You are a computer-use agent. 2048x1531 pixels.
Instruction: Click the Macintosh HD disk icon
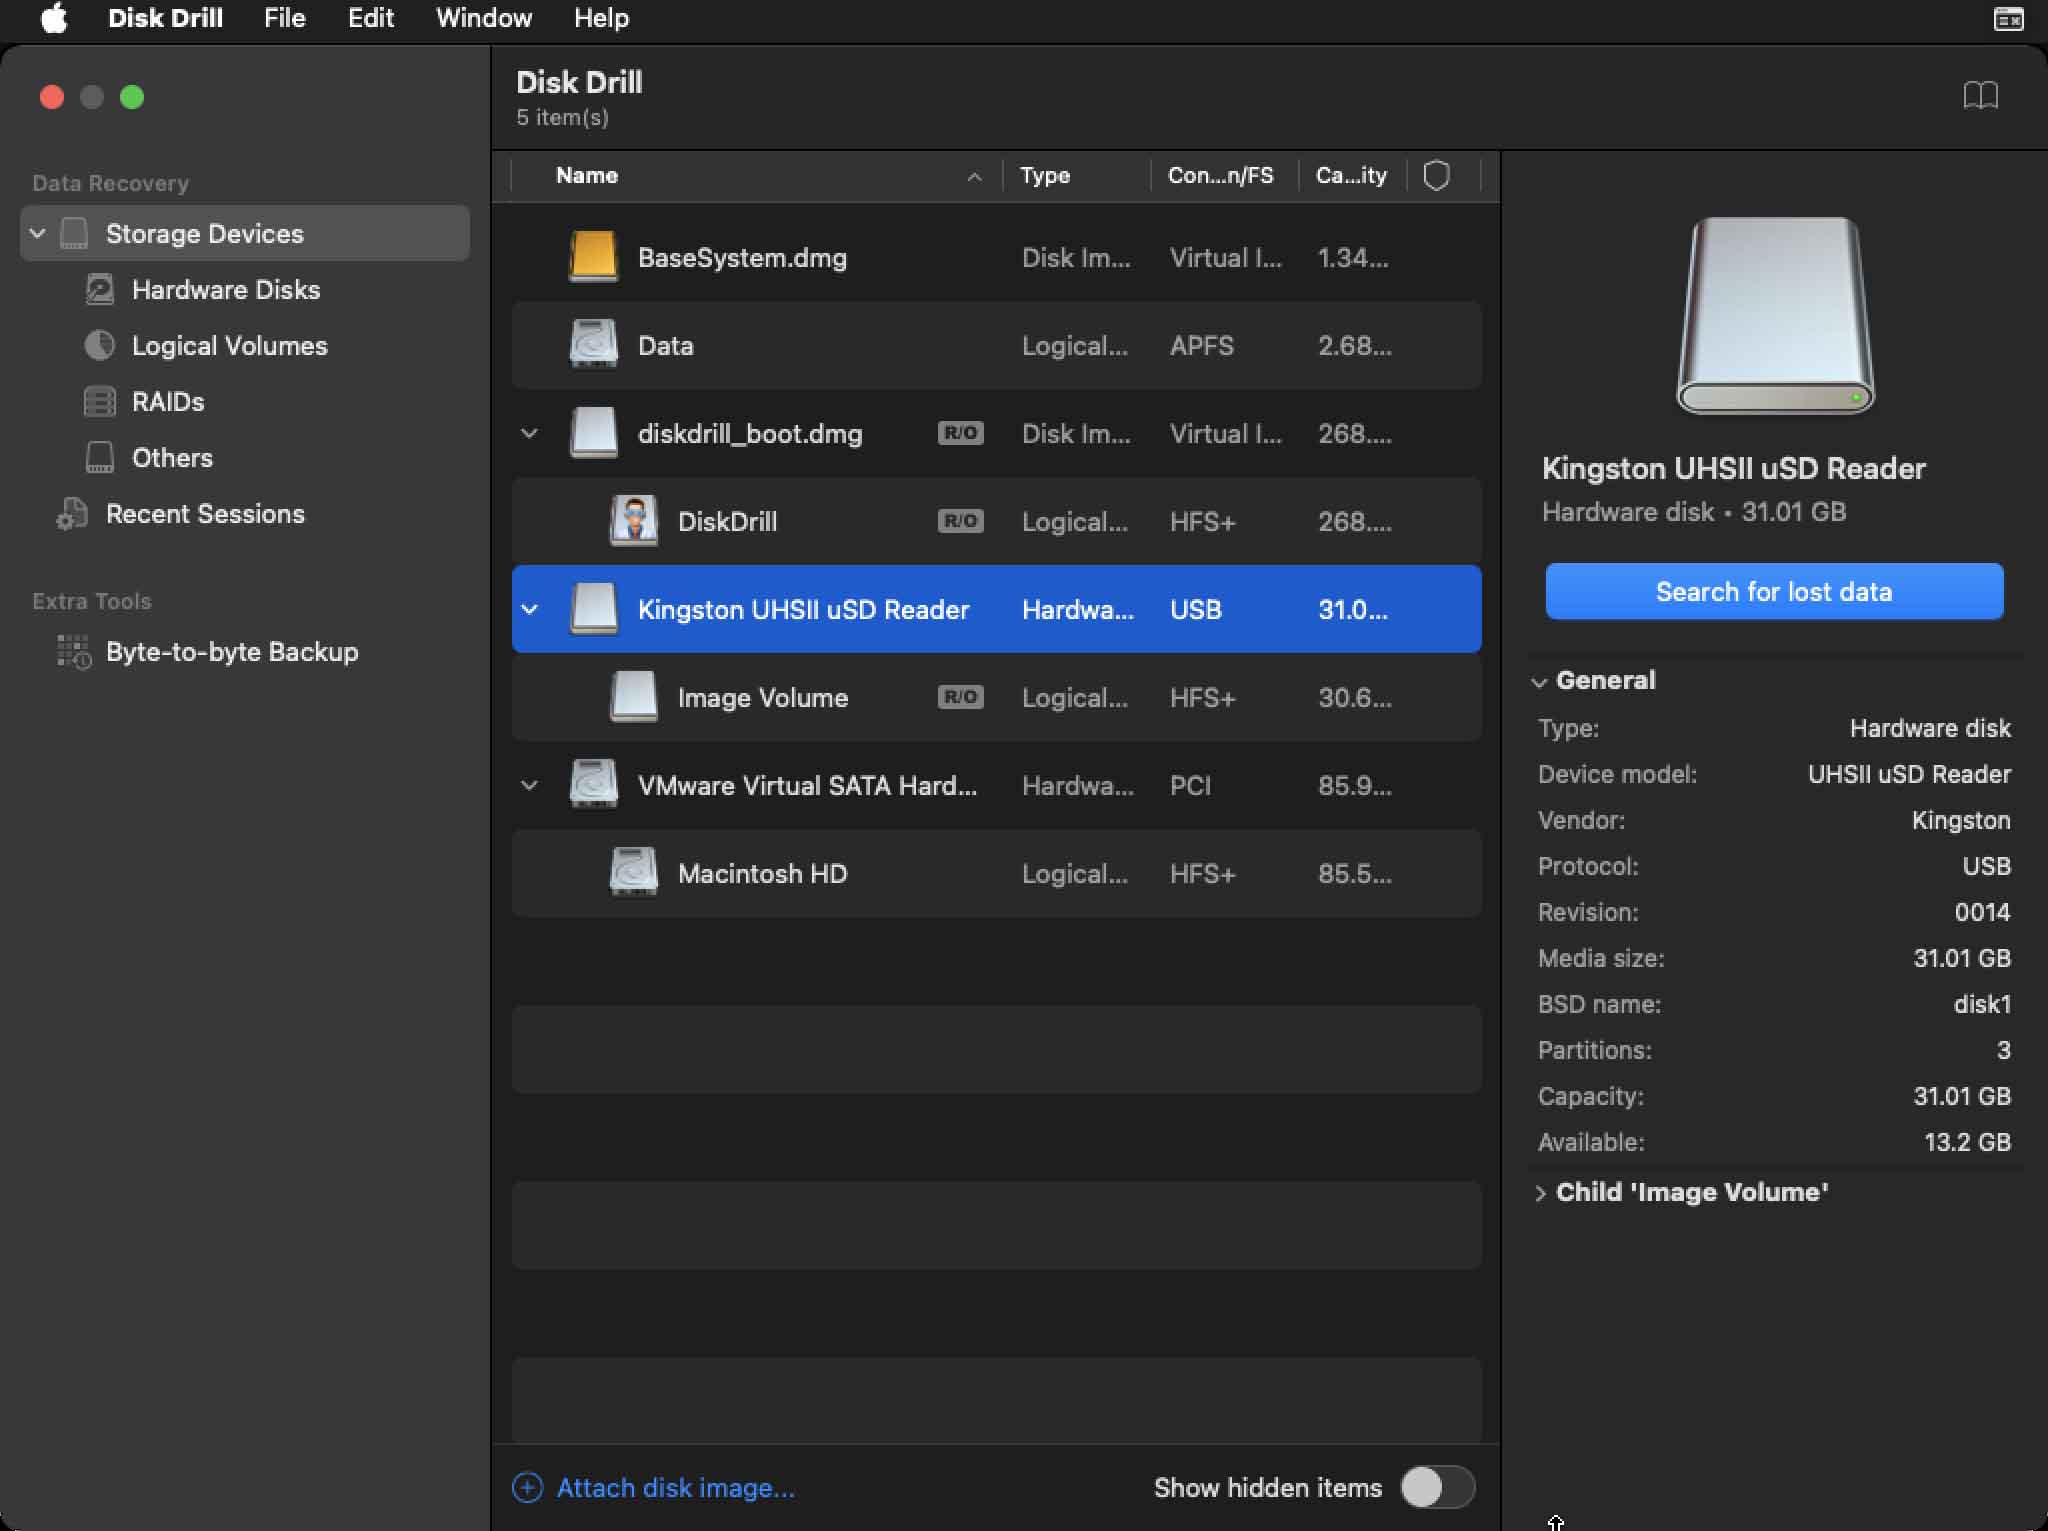pyautogui.click(x=634, y=873)
